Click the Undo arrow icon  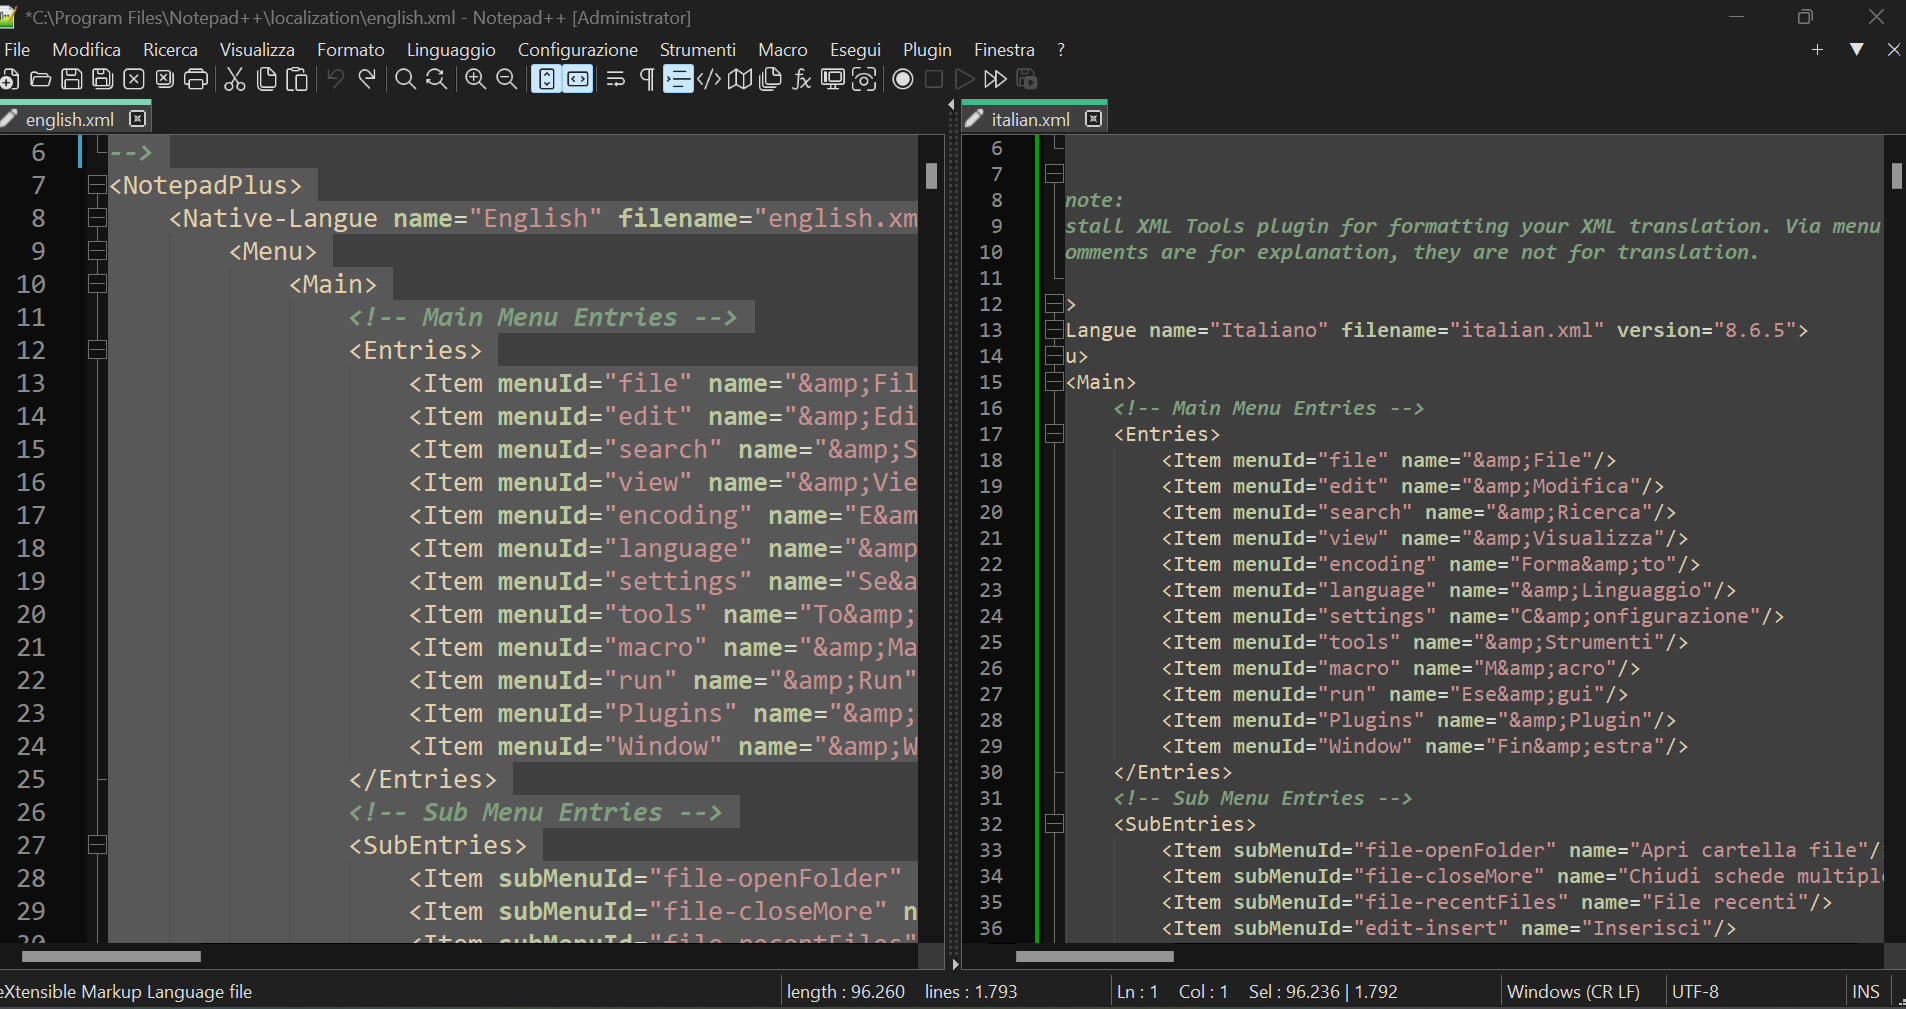(336, 79)
